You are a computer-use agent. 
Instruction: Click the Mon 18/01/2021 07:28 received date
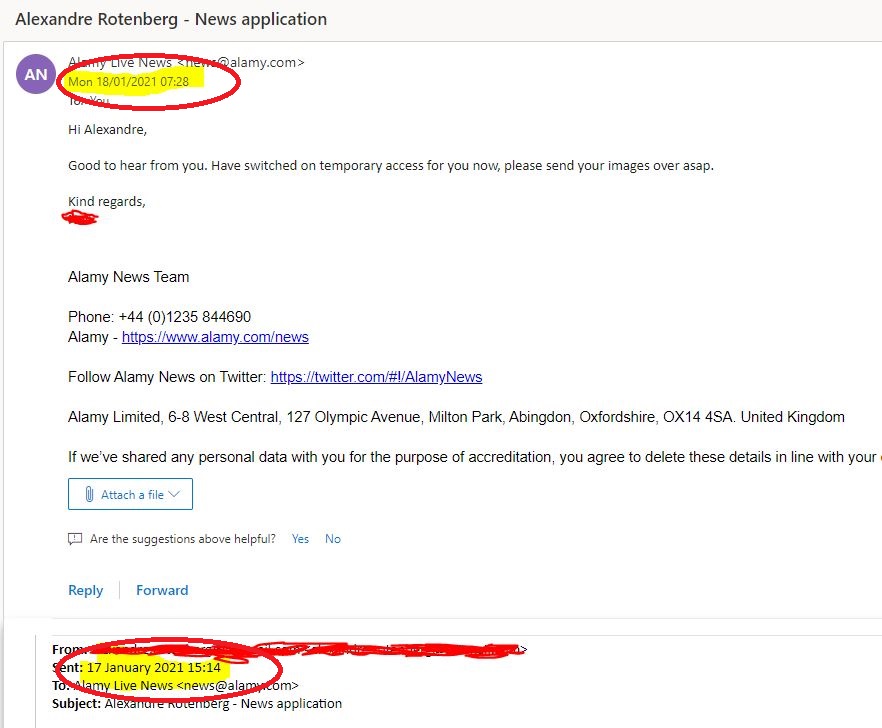[129, 81]
